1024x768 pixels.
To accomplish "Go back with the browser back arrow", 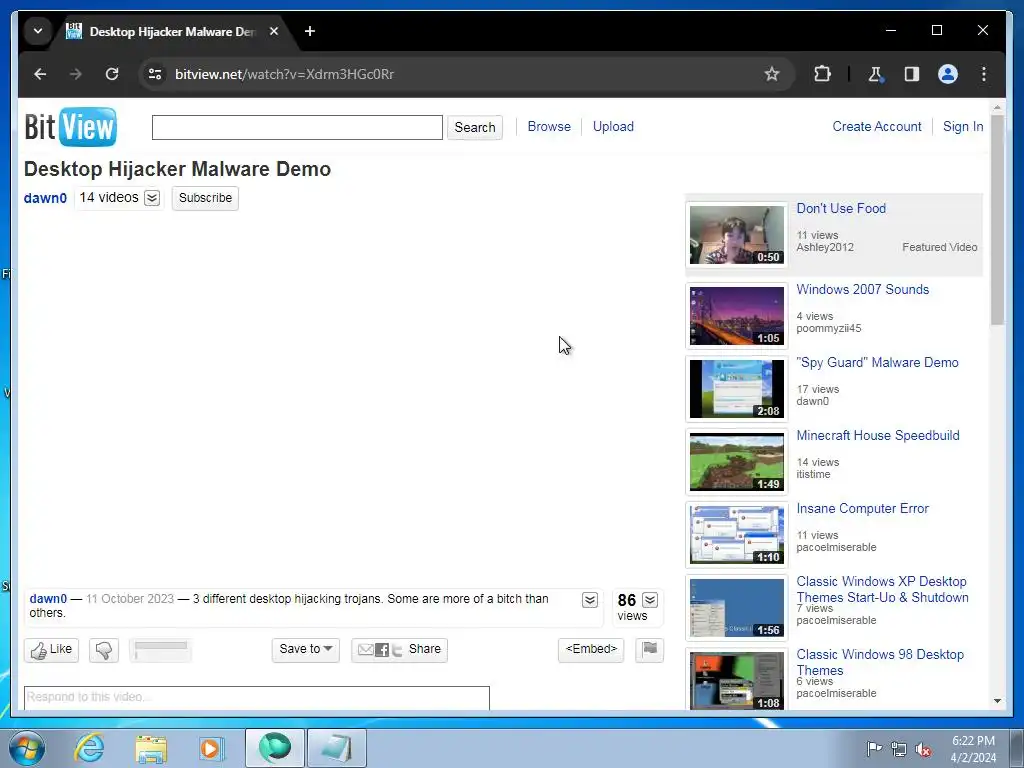I will click(40, 74).
